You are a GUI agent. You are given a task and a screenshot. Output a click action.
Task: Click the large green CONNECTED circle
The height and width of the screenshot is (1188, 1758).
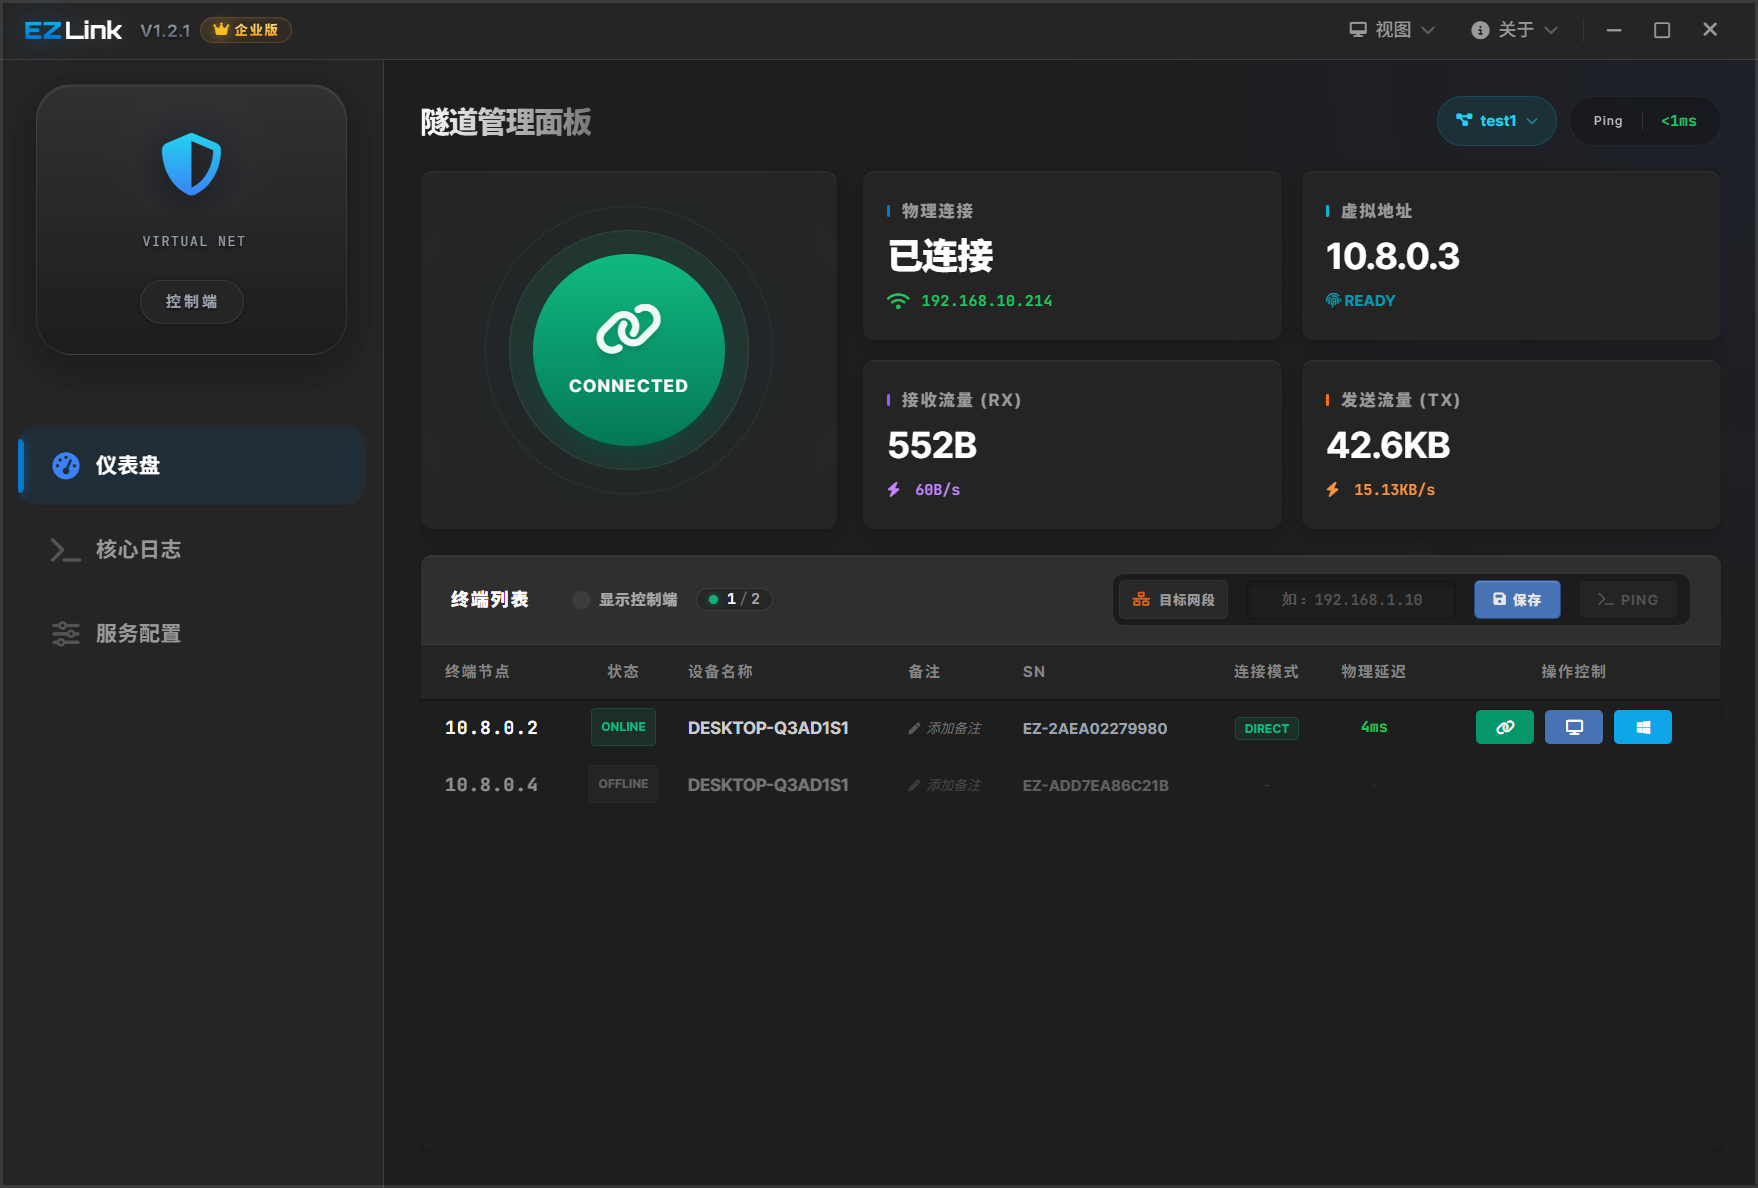point(628,350)
